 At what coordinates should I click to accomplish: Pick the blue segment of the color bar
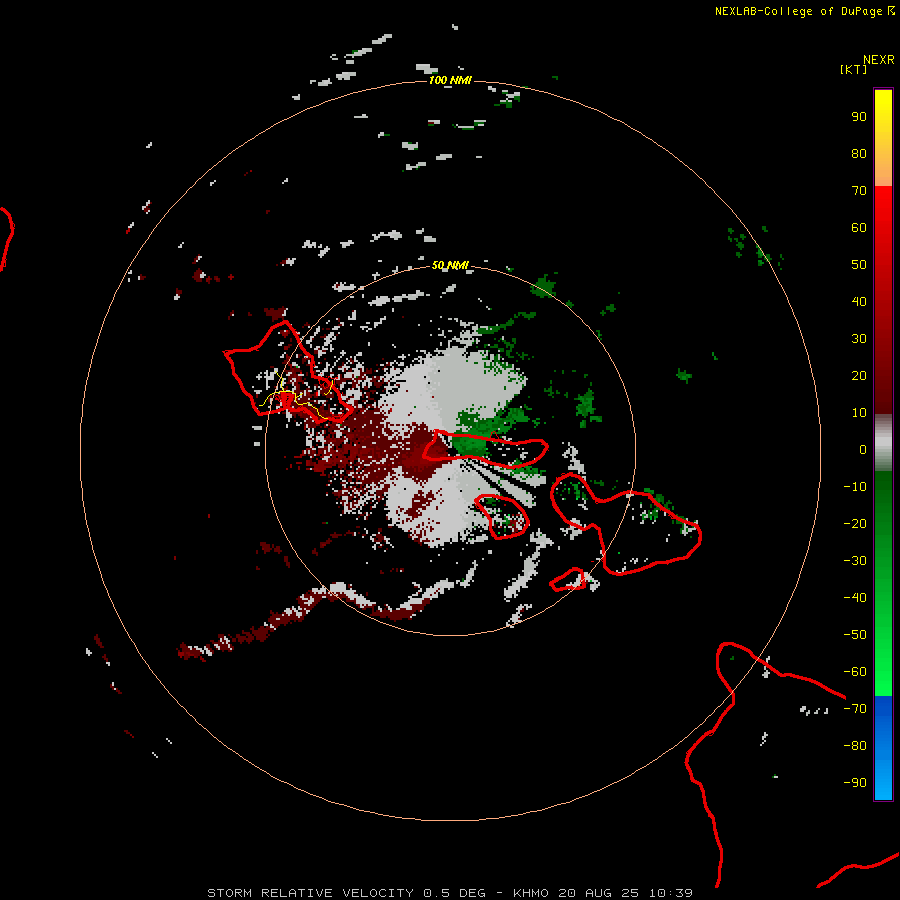tap(883, 748)
